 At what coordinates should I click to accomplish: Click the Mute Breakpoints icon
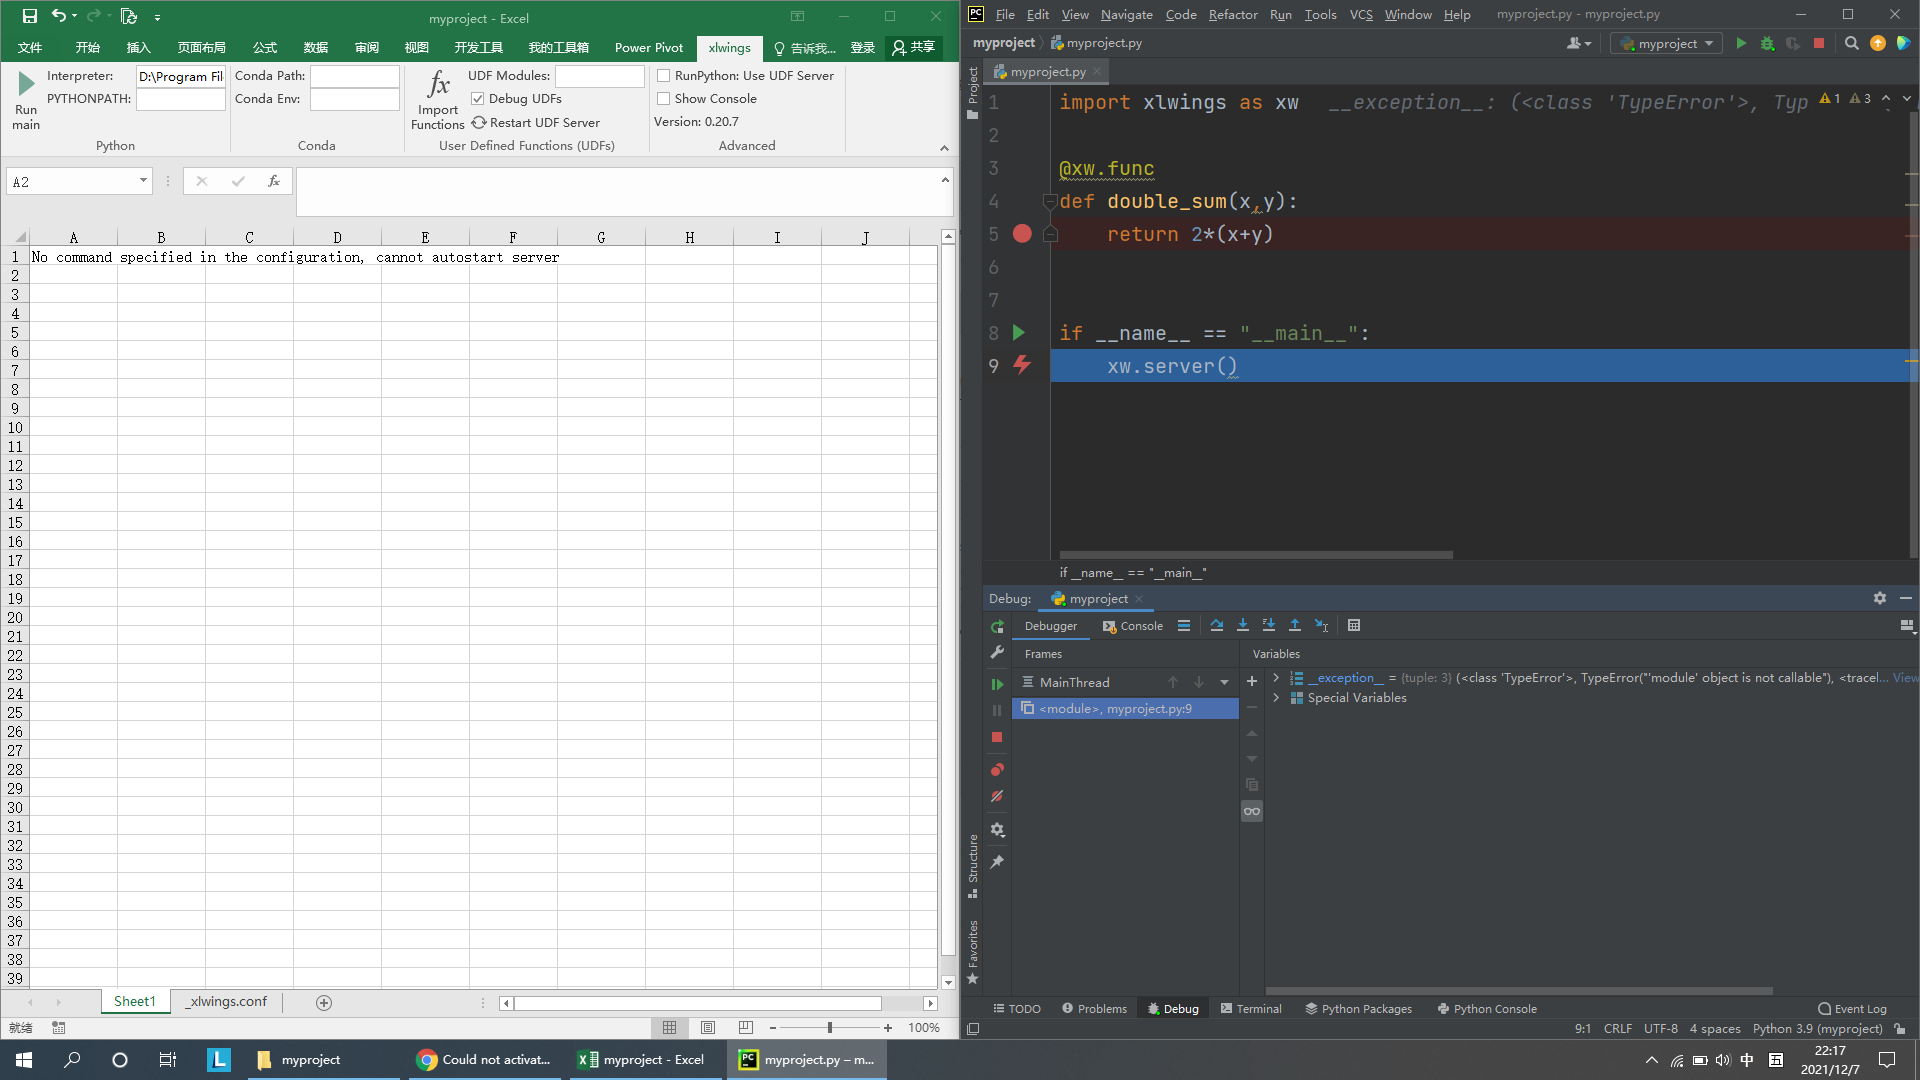(996, 797)
